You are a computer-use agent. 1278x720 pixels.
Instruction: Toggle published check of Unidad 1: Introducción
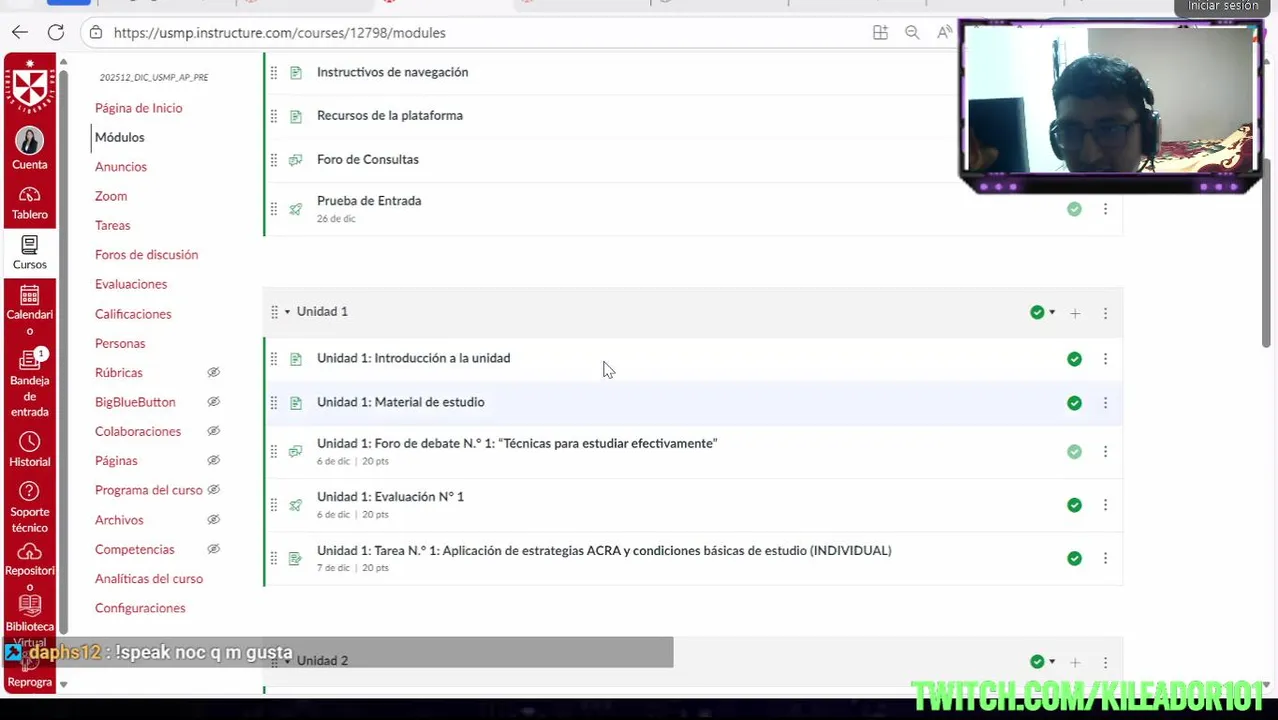[1074, 359]
